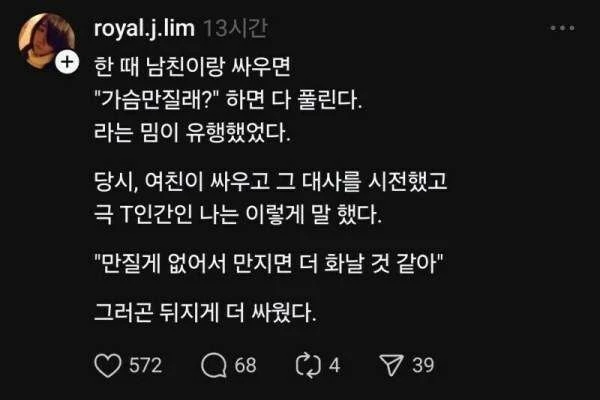This screenshot has height=400, width=600.
Task: View the 572 likes count
Action: (x=145, y=365)
